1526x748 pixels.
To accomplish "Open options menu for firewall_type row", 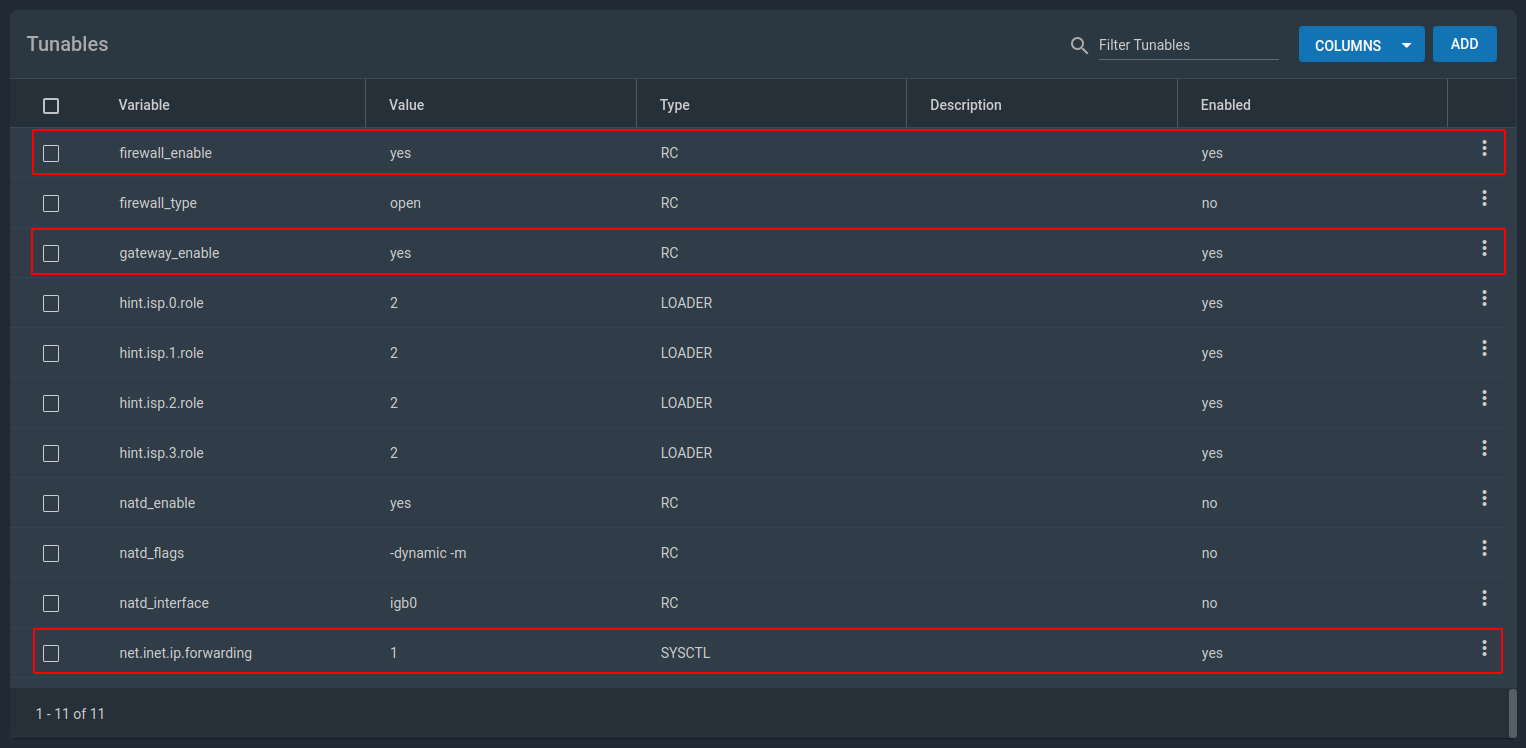I will pyautogui.click(x=1484, y=198).
